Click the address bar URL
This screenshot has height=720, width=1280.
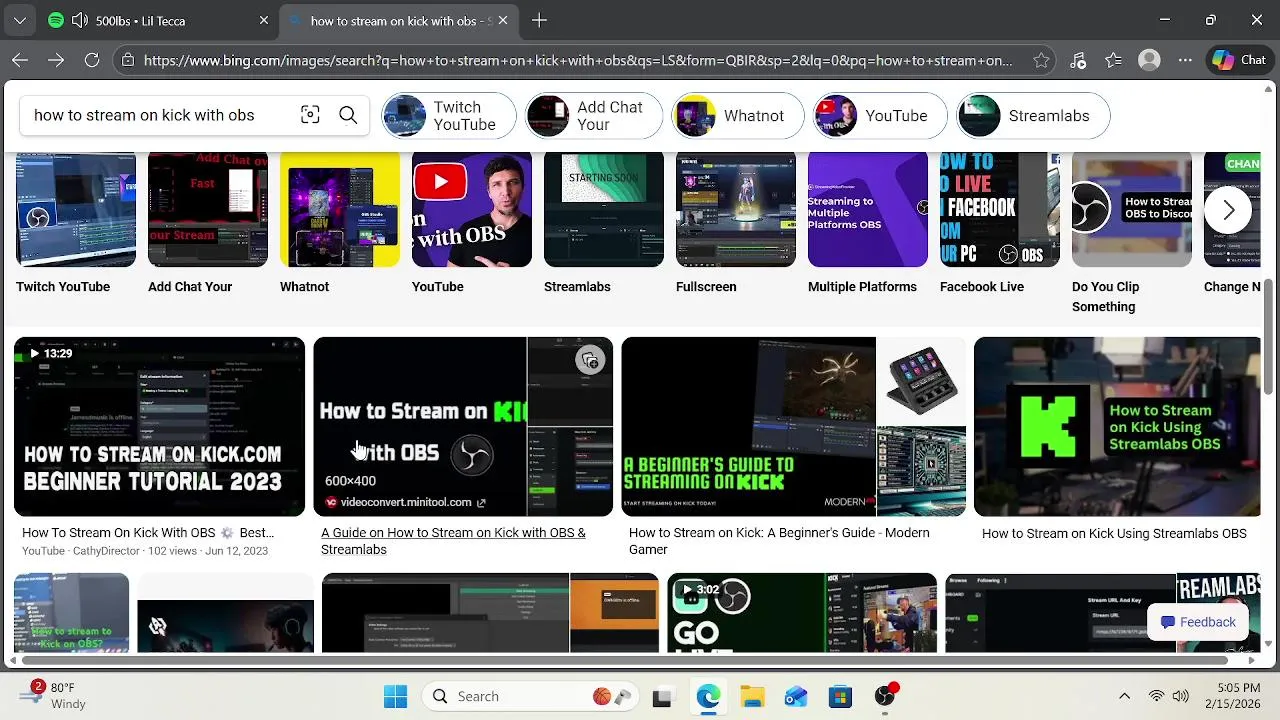tap(578, 60)
